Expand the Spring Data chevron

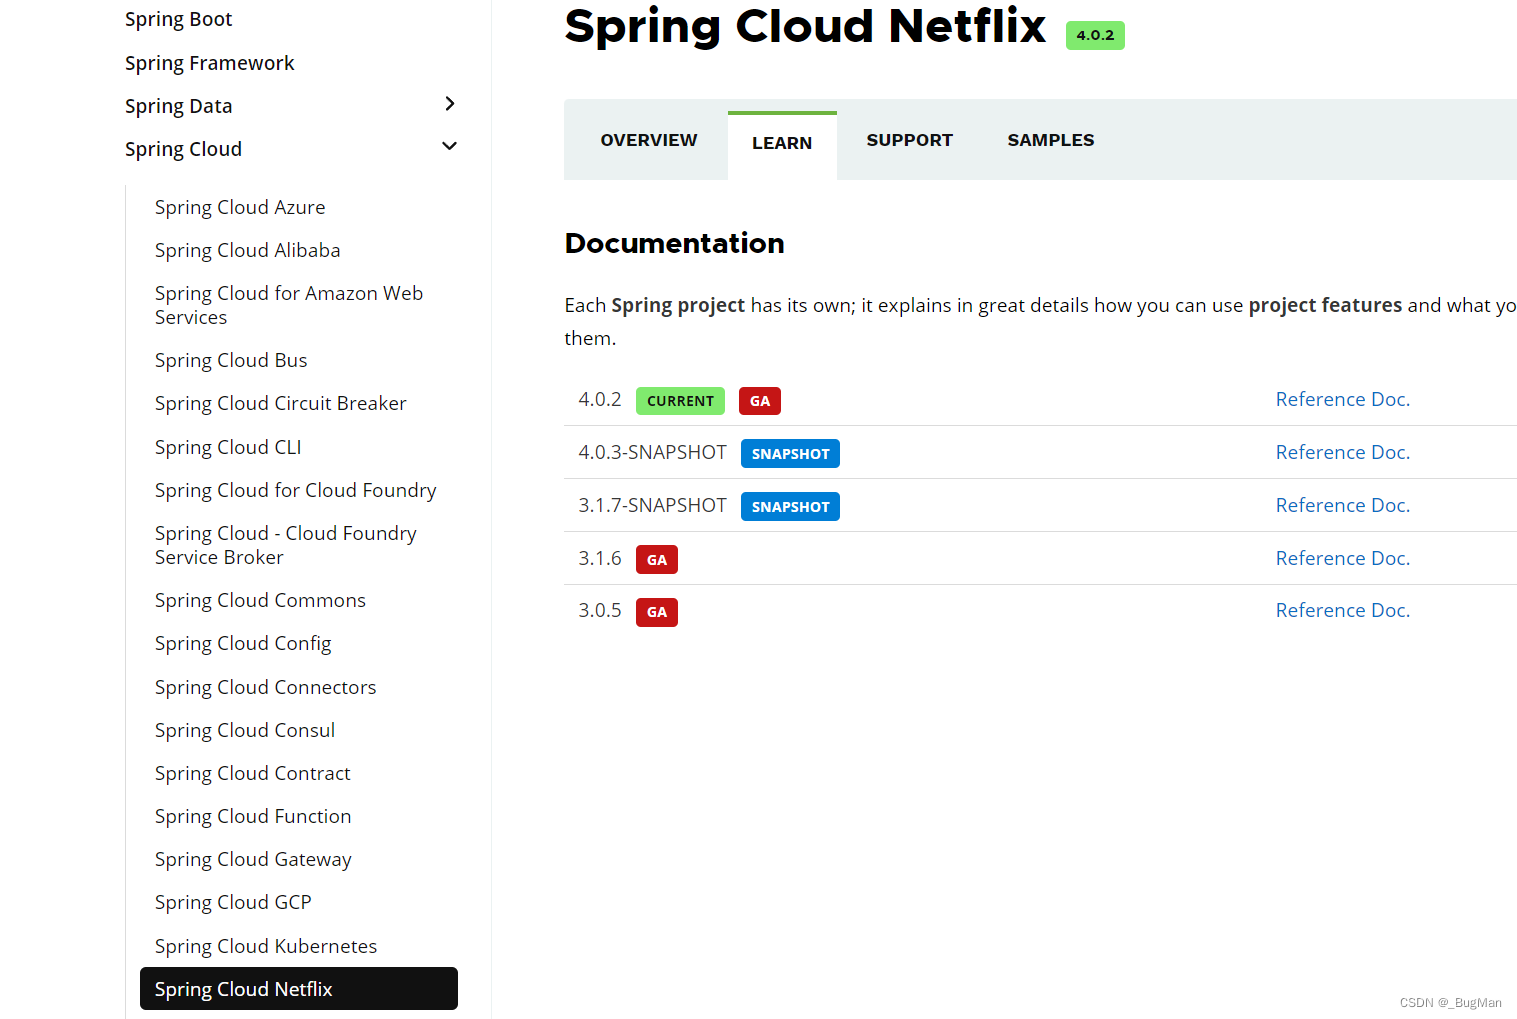tap(450, 104)
